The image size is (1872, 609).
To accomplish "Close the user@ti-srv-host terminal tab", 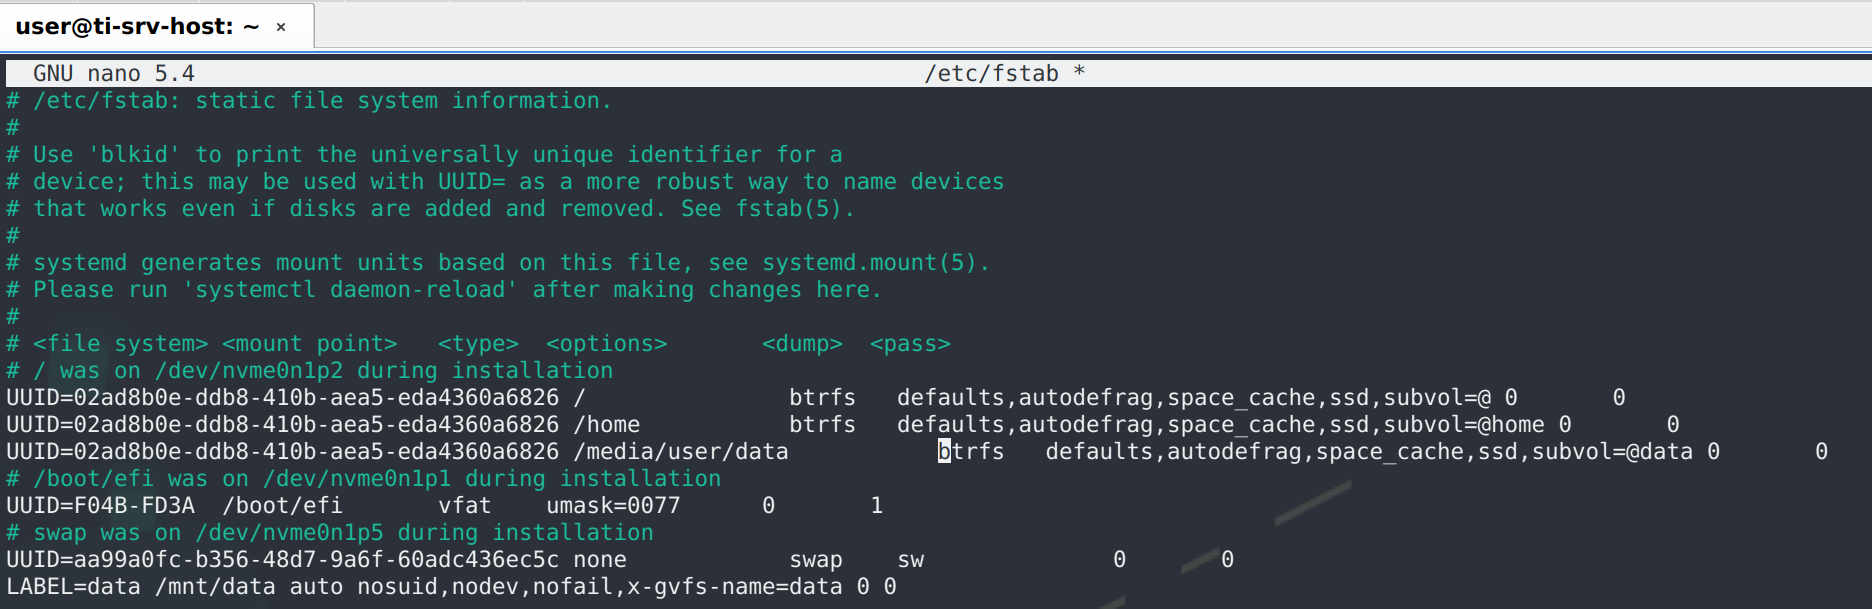I will pos(281,27).
